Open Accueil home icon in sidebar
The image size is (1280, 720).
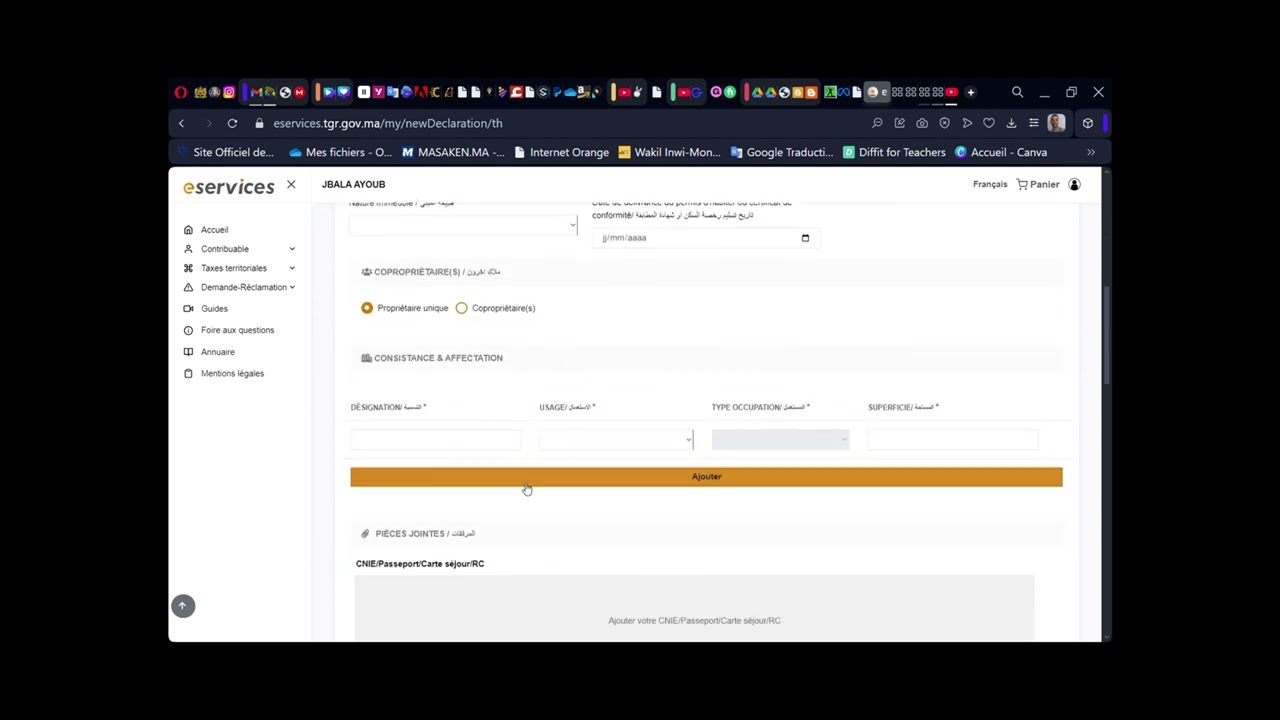coord(188,230)
